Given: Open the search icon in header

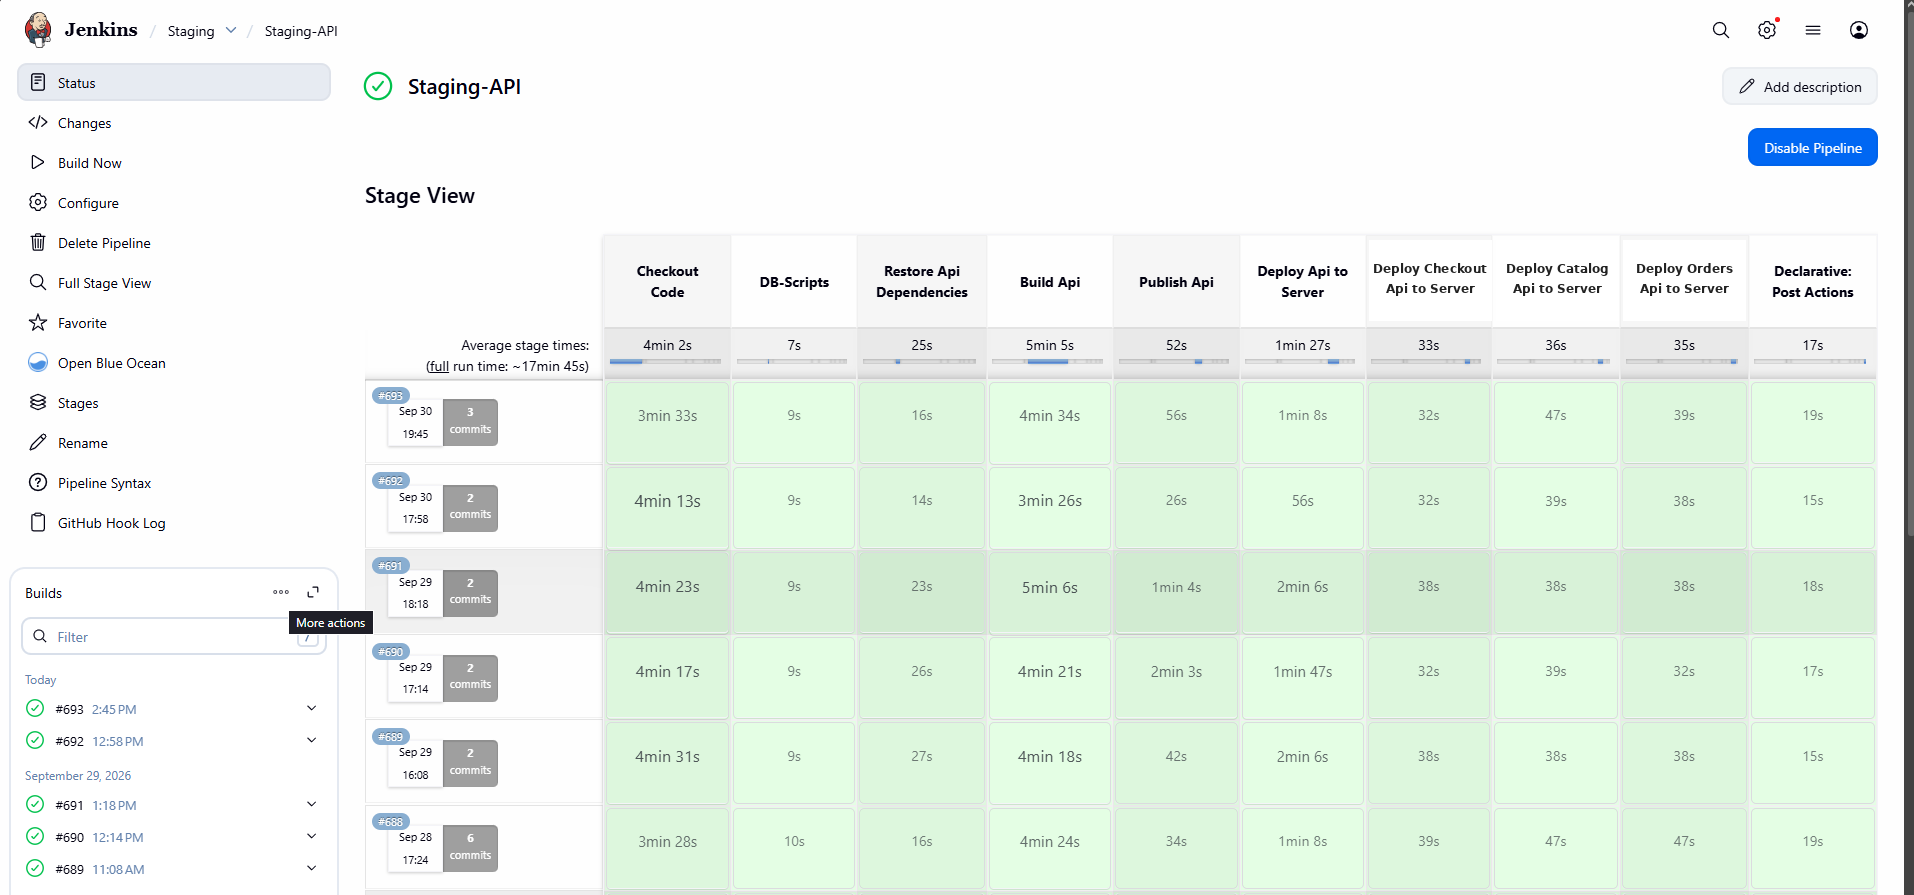Looking at the screenshot, I should [x=1721, y=30].
